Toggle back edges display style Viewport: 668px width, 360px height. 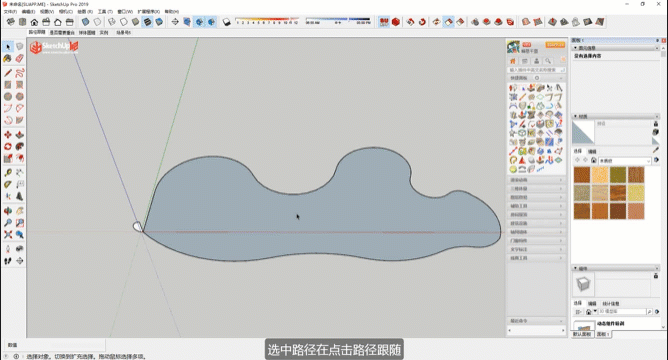pos(98,22)
